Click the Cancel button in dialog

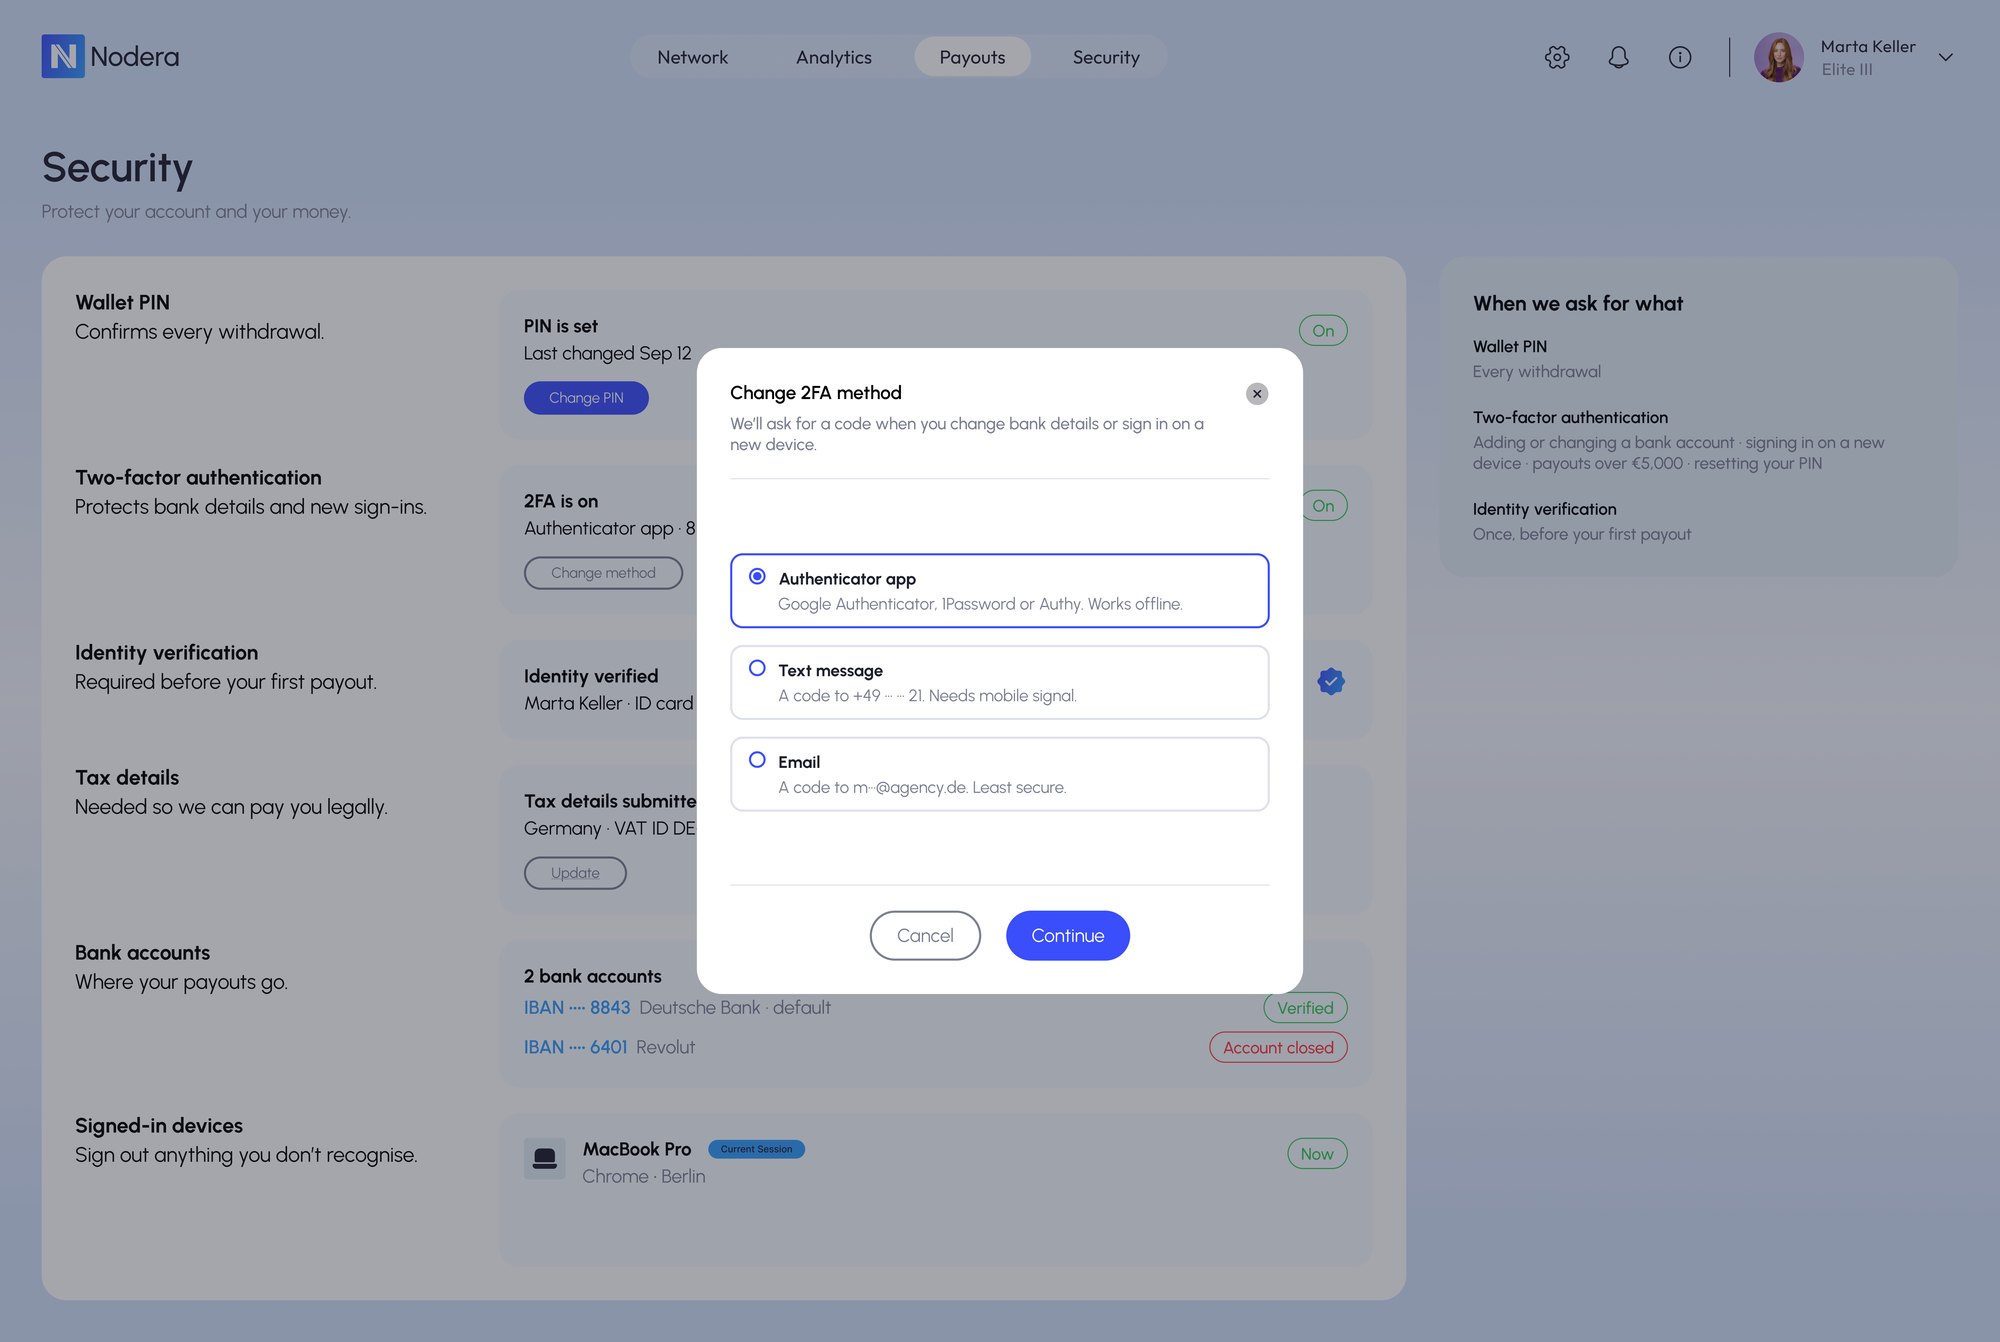click(x=925, y=935)
